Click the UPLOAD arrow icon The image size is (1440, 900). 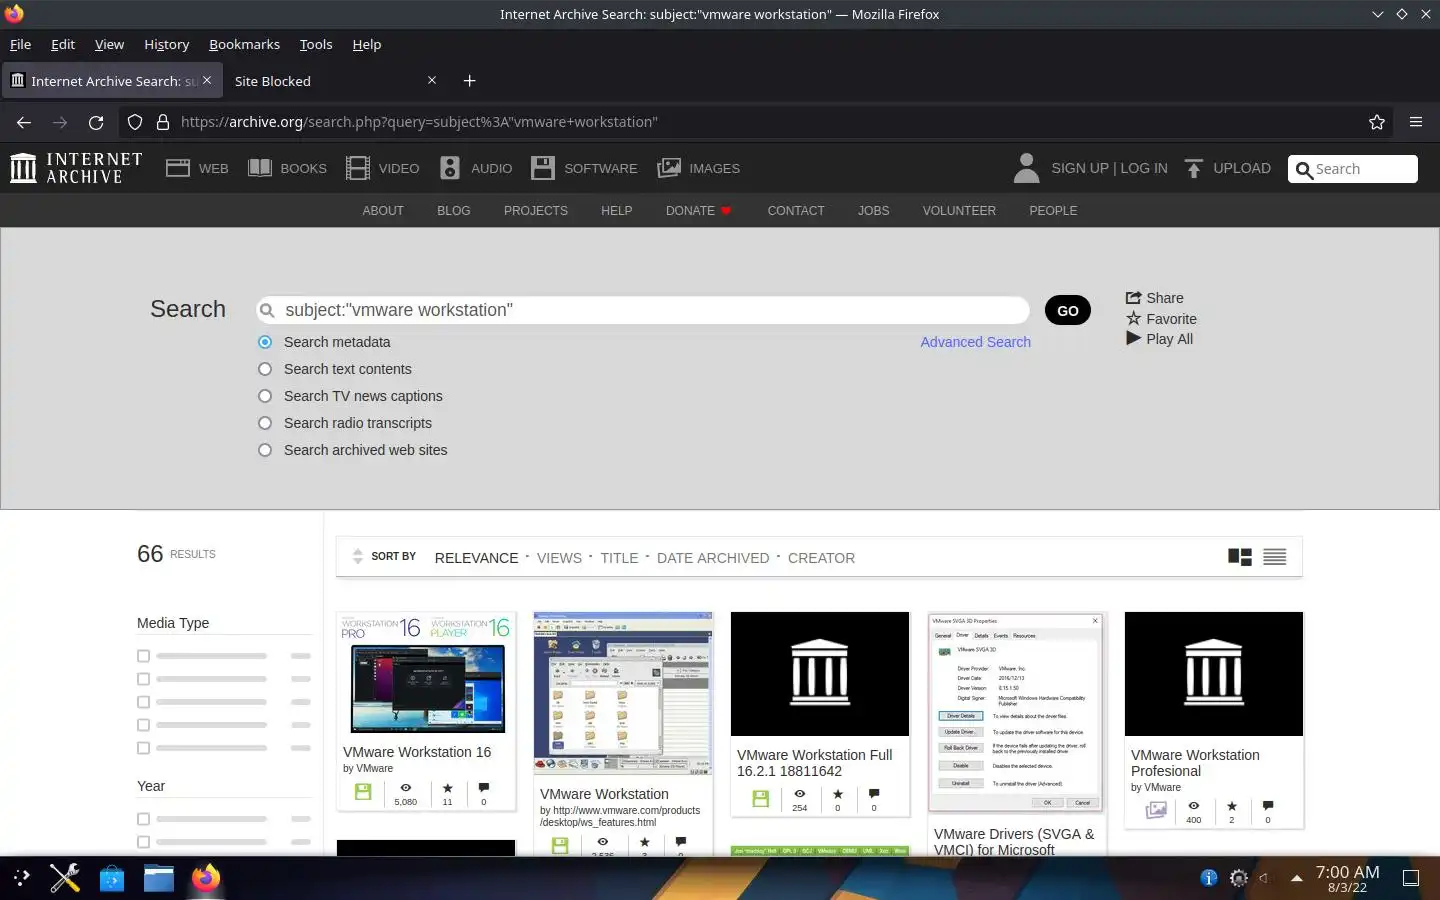1193,168
